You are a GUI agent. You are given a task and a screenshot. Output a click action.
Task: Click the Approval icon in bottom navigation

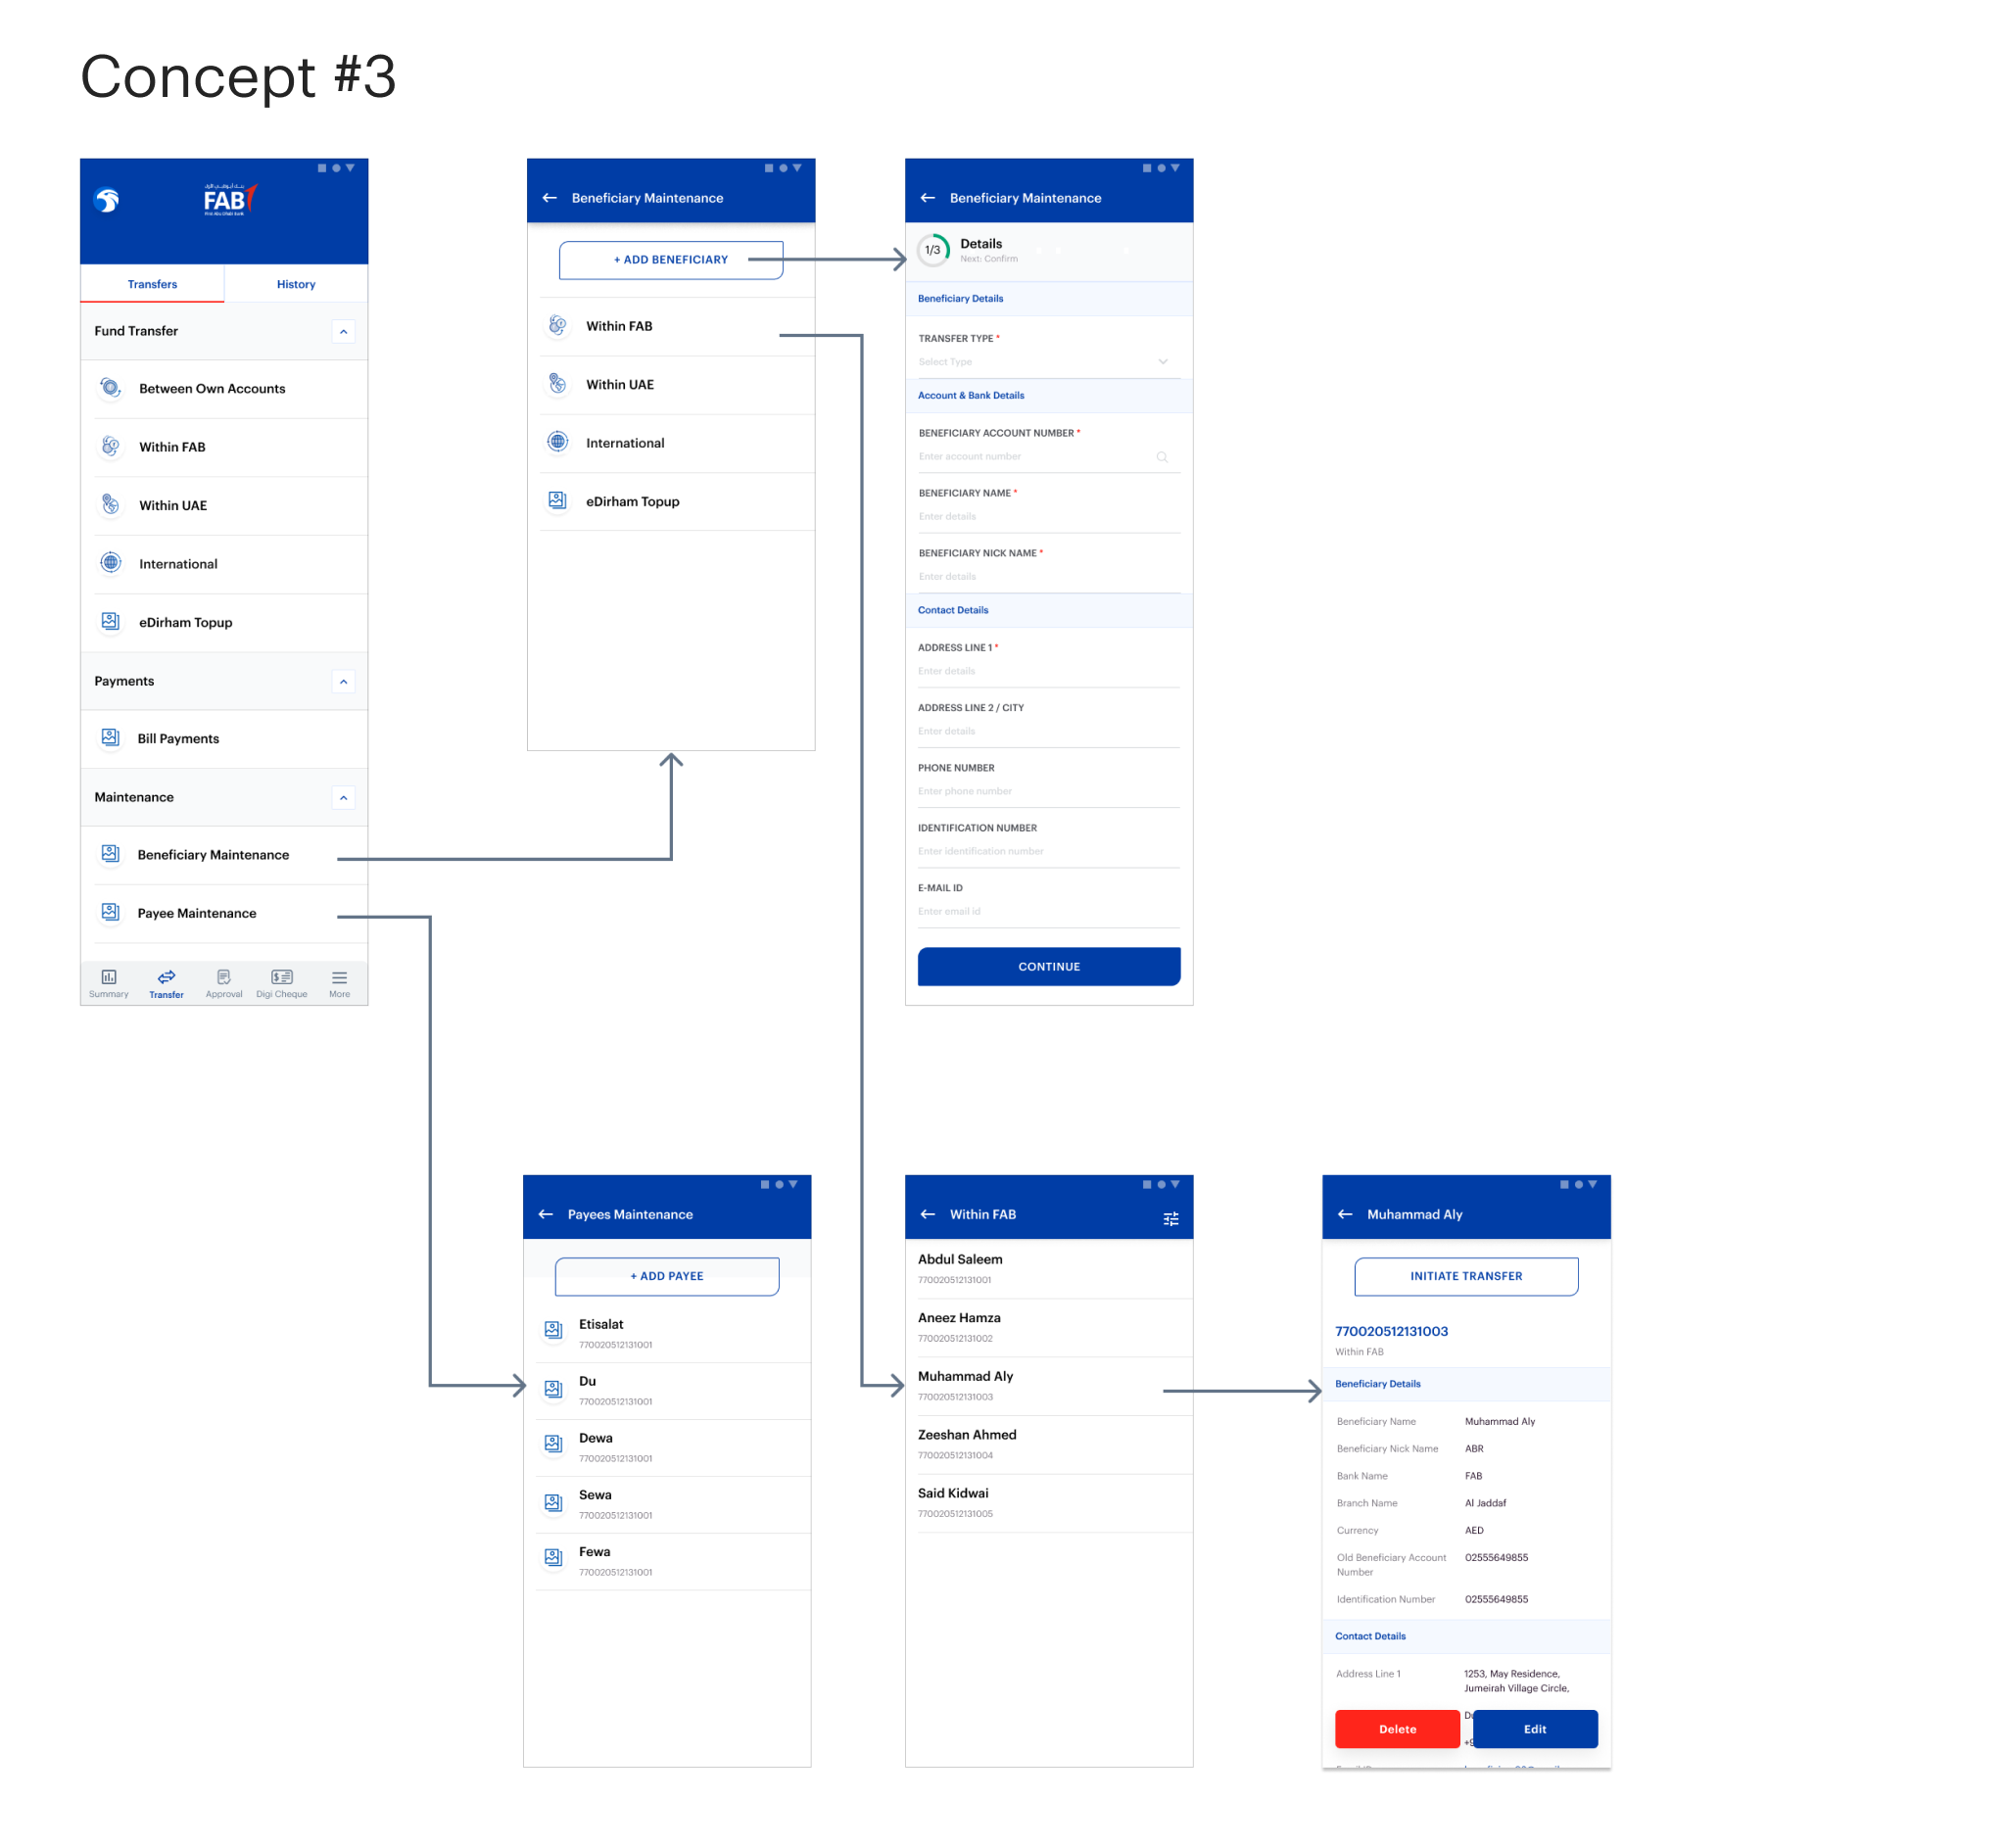pyautogui.click(x=224, y=978)
